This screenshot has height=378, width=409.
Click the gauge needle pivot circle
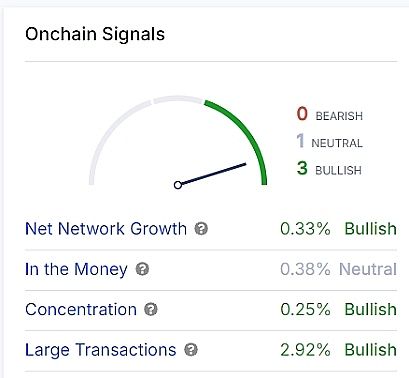pos(178,185)
